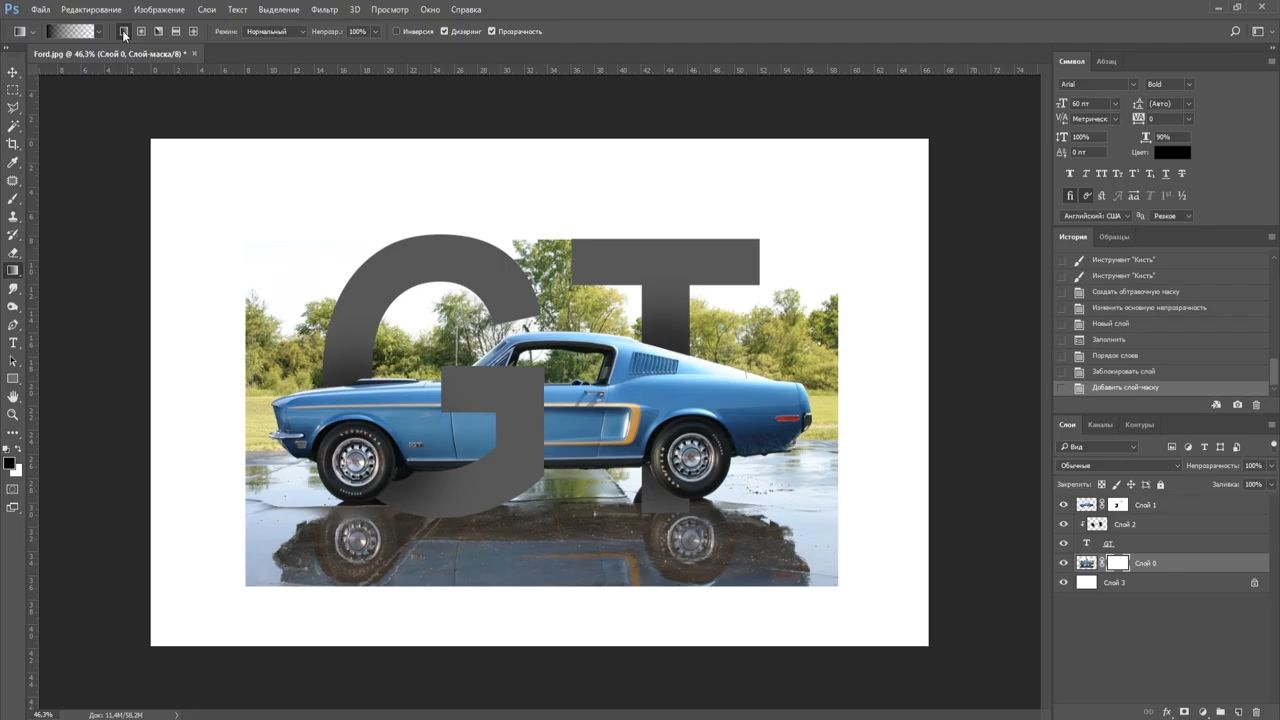The height and width of the screenshot is (720, 1280).
Task: Select the Crop tool
Action: (13, 144)
